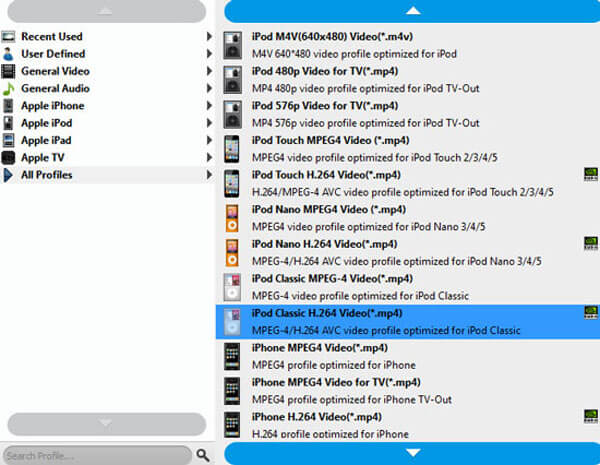The height and width of the screenshot is (465, 600).
Task: Select iPod 576p Video for TV(*.mp4) title
Action: coord(325,106)
